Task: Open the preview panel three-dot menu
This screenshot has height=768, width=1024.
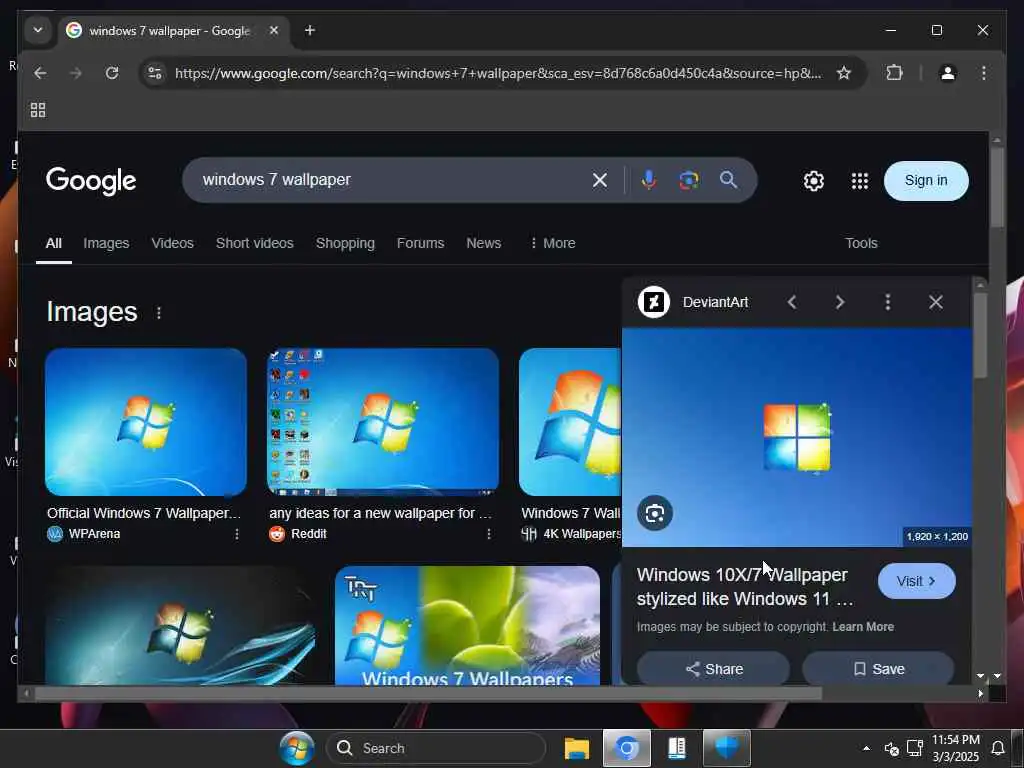Action: pyautogui.click(x=887, y=302)
